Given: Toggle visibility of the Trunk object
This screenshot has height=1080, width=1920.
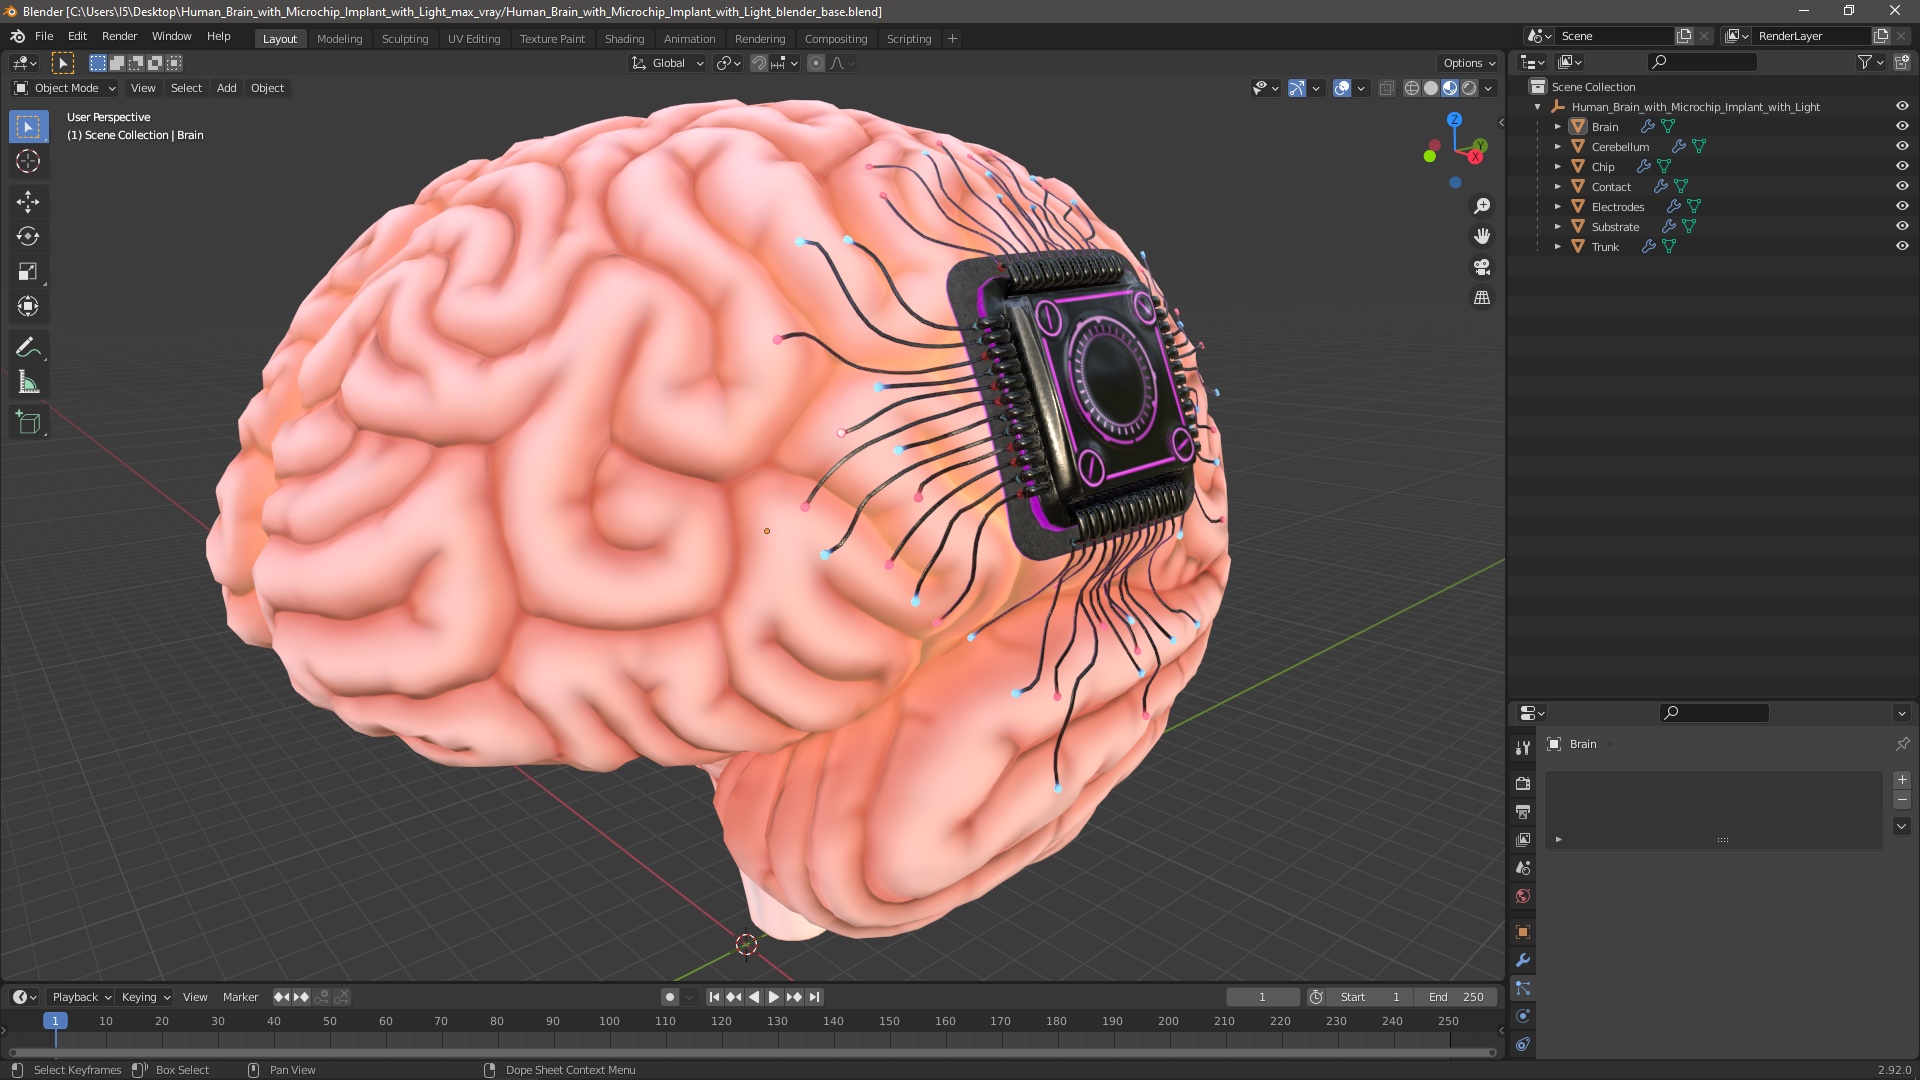Looking at the screenshot, I should click(x=1902, y=246).
